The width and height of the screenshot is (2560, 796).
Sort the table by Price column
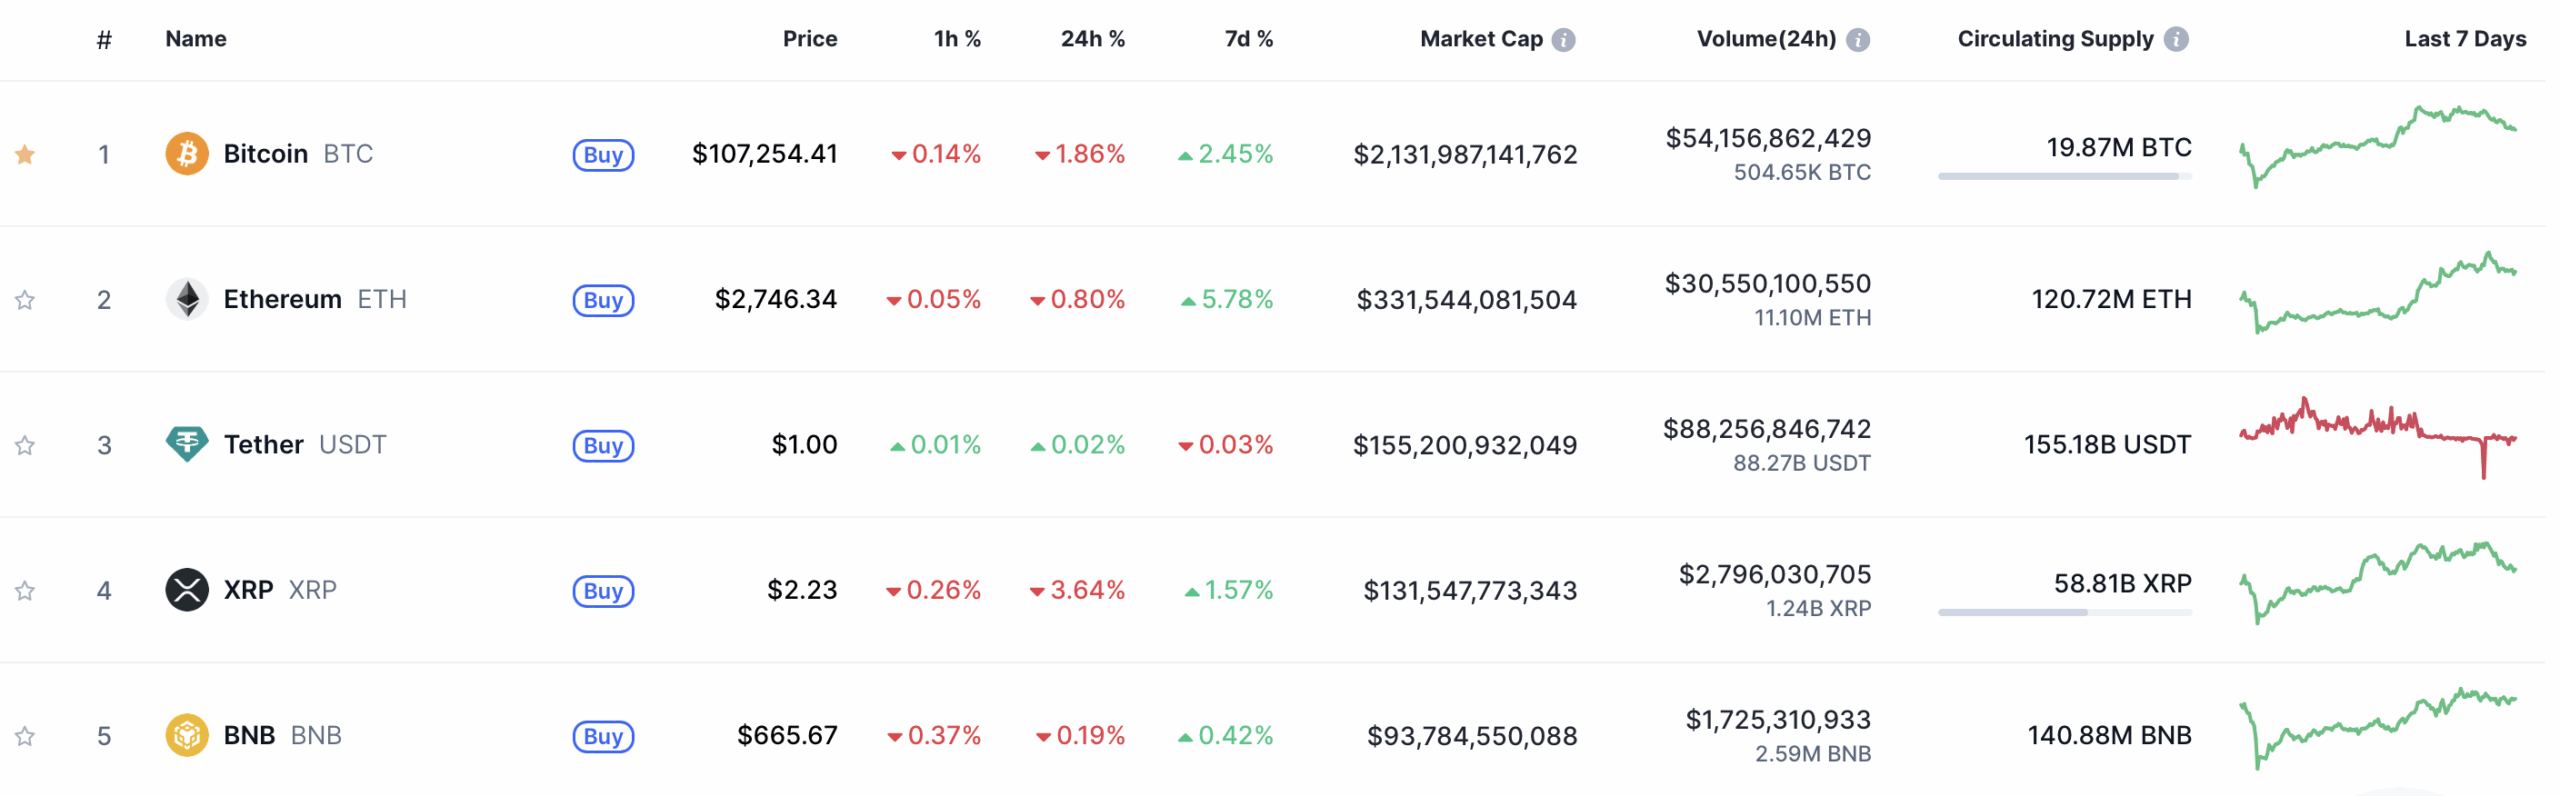[811, 39]
